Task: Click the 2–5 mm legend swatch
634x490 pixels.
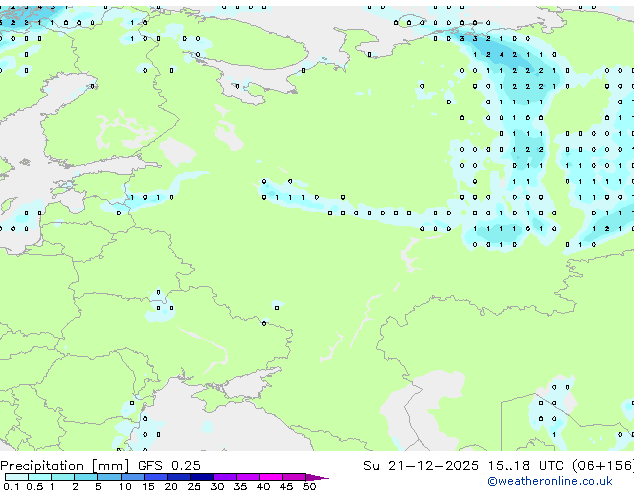Action: pyautogui.click(x=86, y=477)
